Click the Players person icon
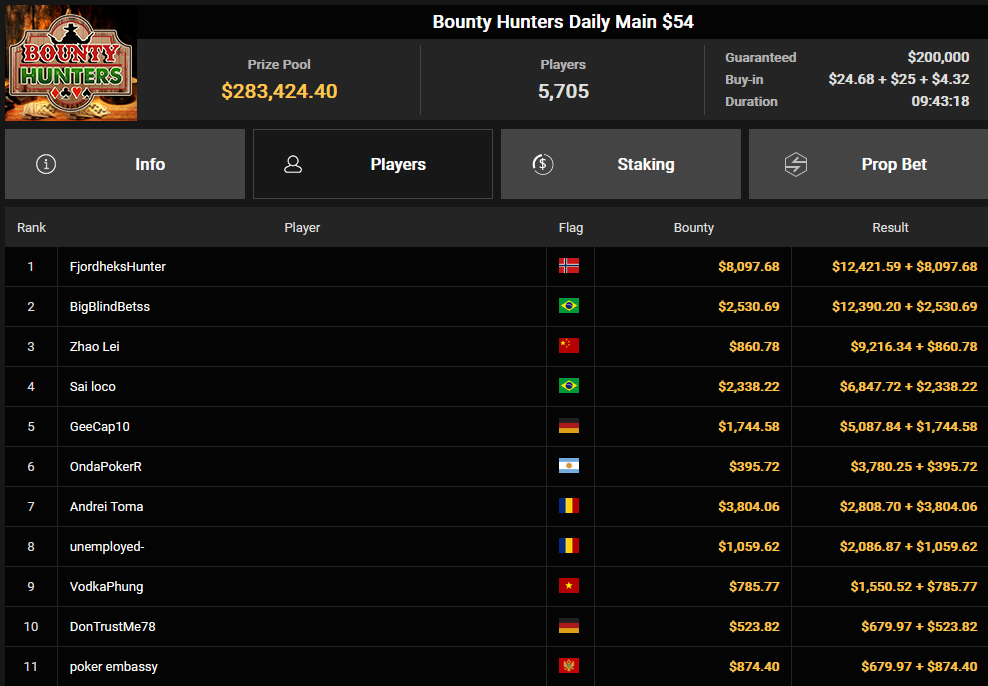This screenshot has height=686, width=988. click(x=293, y=164)
